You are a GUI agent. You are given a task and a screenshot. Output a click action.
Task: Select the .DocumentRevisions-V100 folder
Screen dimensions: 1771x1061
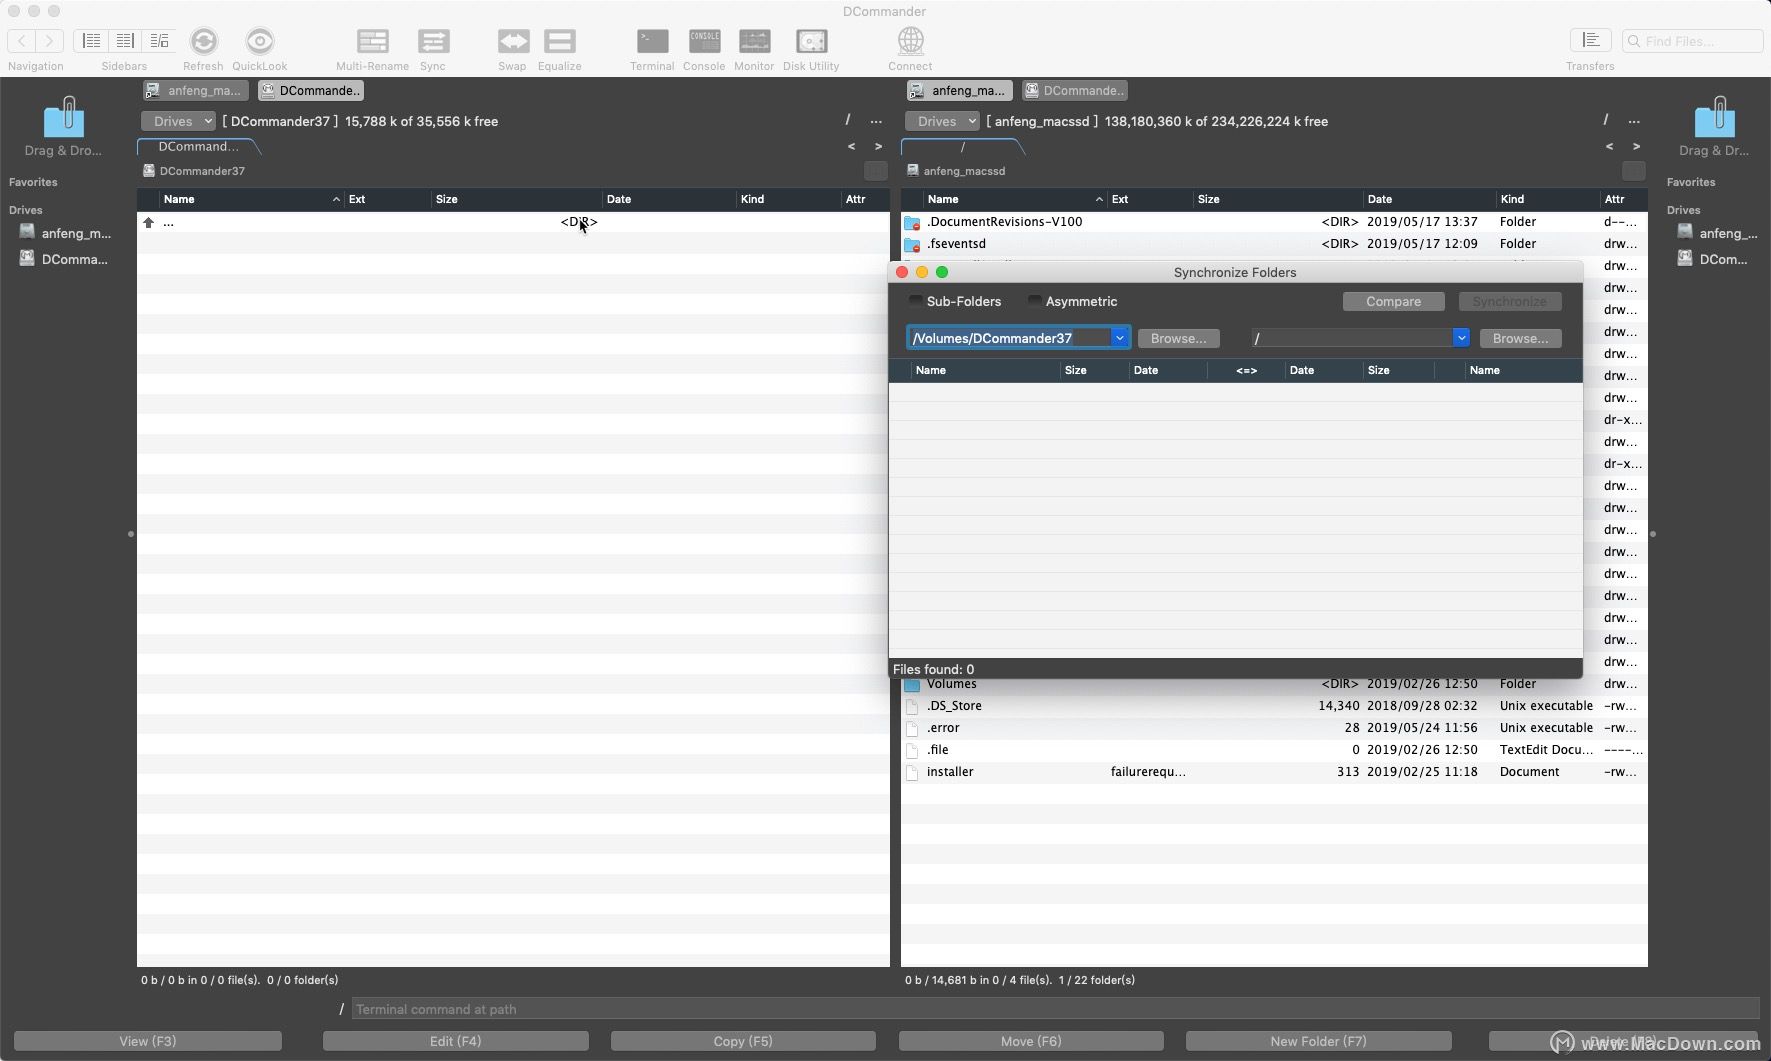pyautogui.click(x=1274, y=222)
